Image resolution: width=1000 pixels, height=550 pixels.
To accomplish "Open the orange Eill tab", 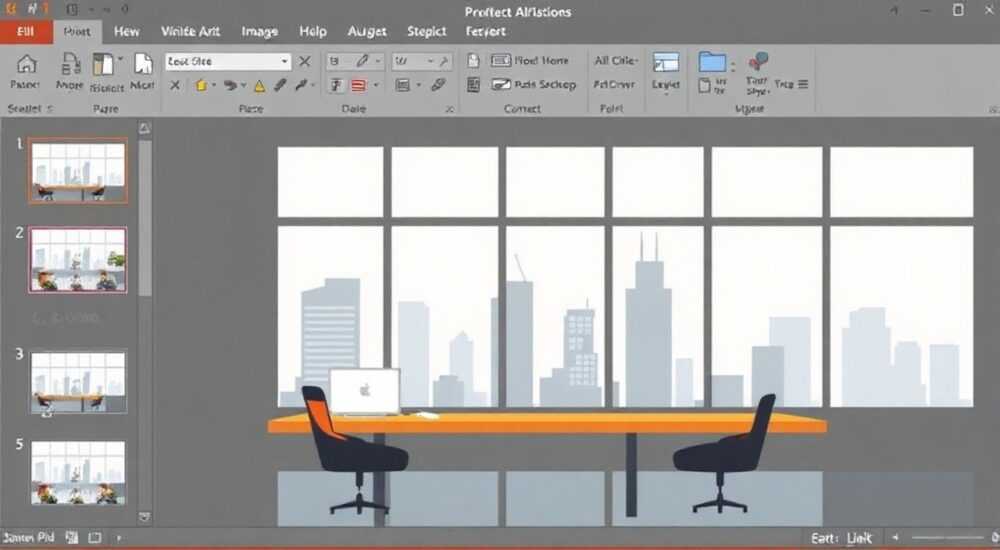I will 26,31.
